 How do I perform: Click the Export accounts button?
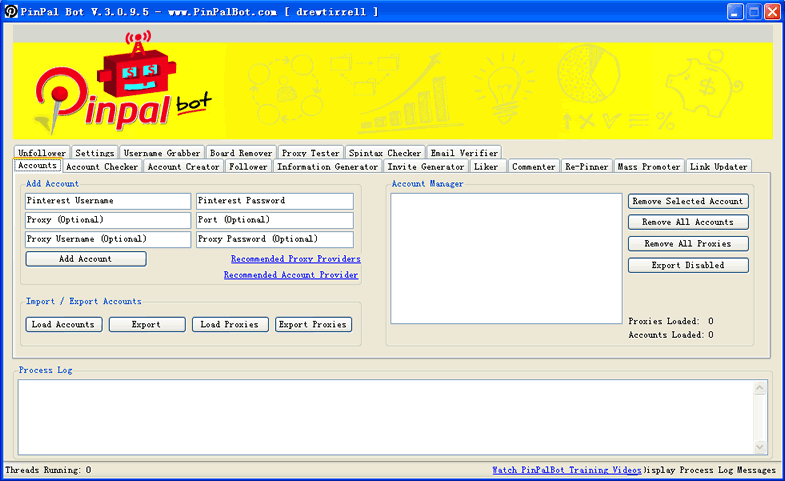pyautogui.click(x=147, y=324)
